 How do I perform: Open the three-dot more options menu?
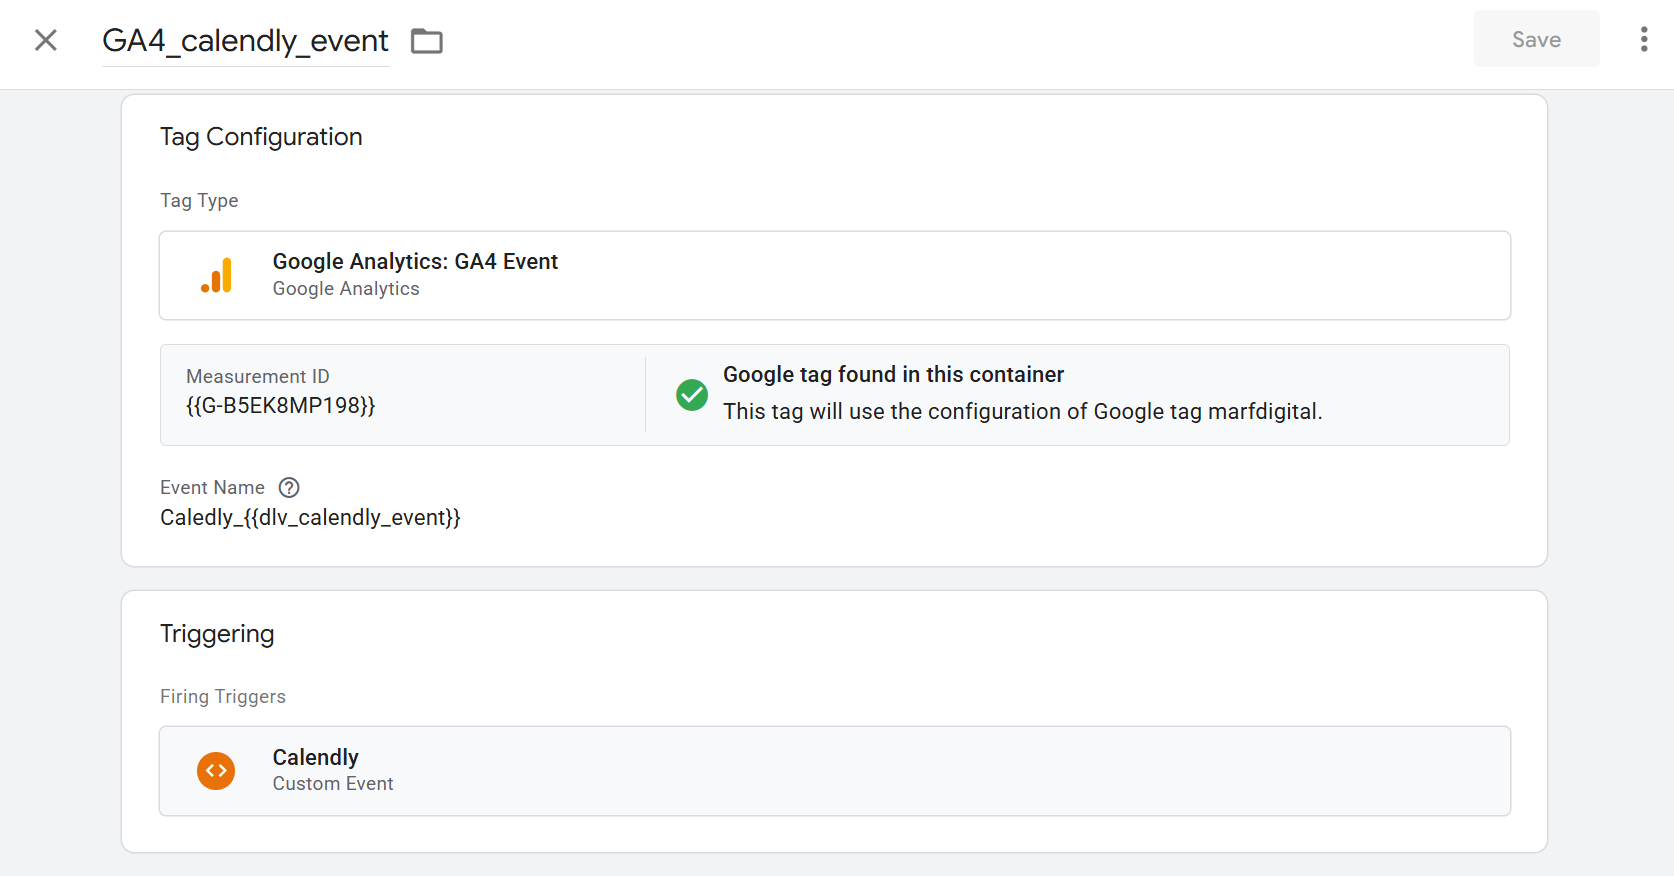pos(1644,39)
